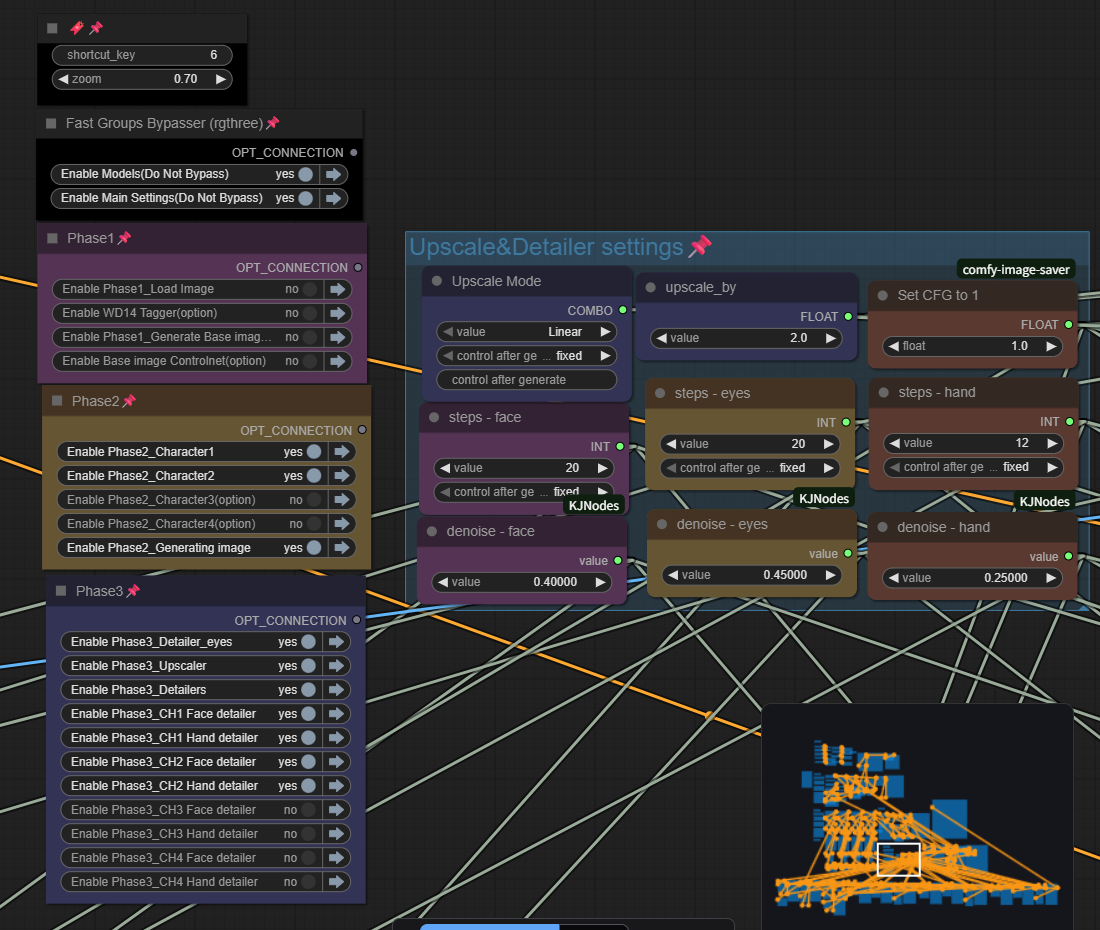Disable Enable Phase2_Generating image toggle
The image size is (1100, 930).
(x=314, y=548)
